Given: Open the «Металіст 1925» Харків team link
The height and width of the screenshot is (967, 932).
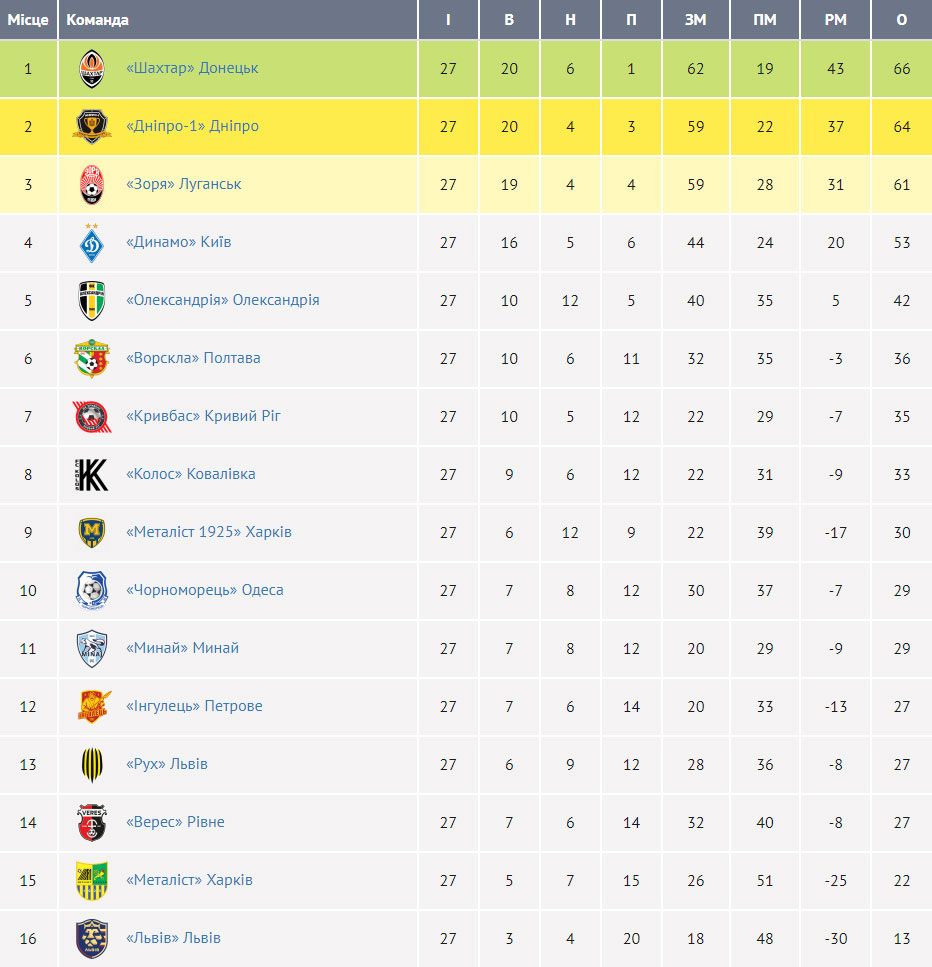Looking at the screenshot, I should coord(208,532).
